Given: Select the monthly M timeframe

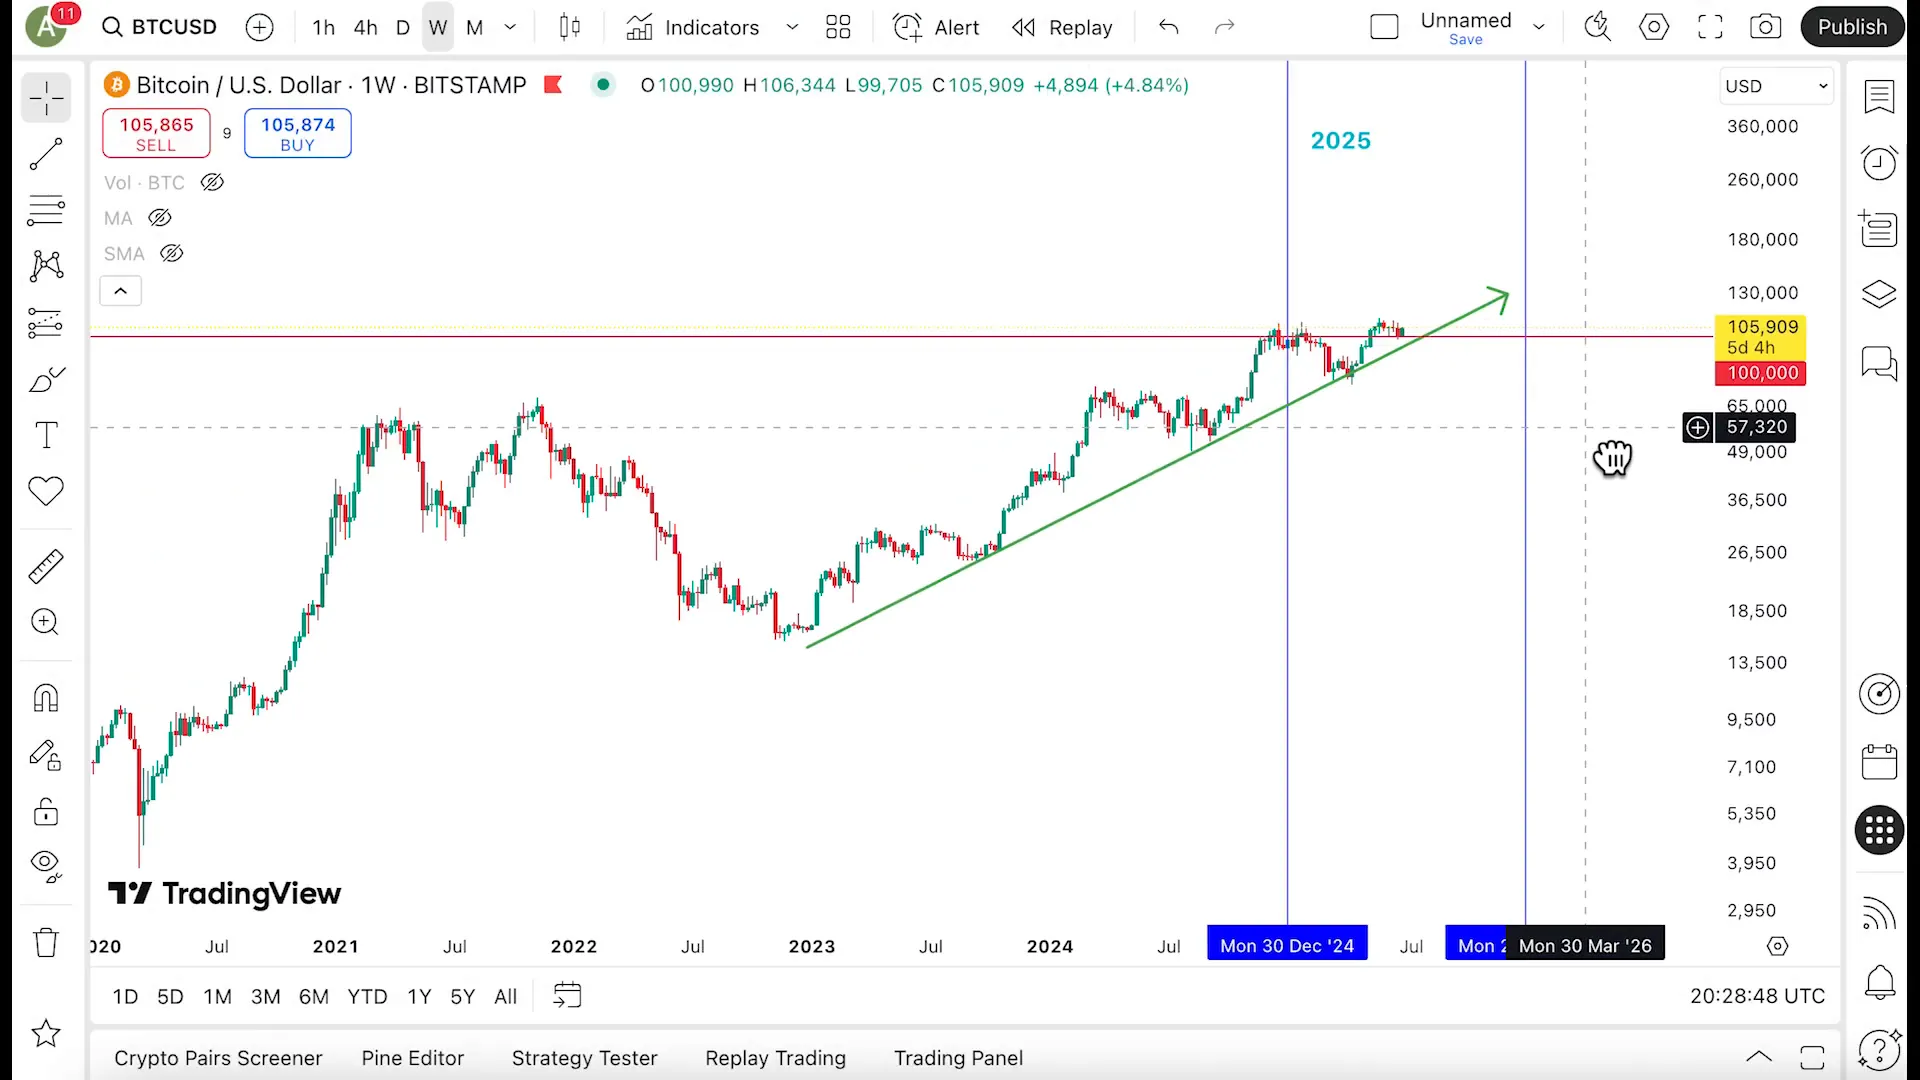Looking at the screenshot, I should tap(475, 27).
